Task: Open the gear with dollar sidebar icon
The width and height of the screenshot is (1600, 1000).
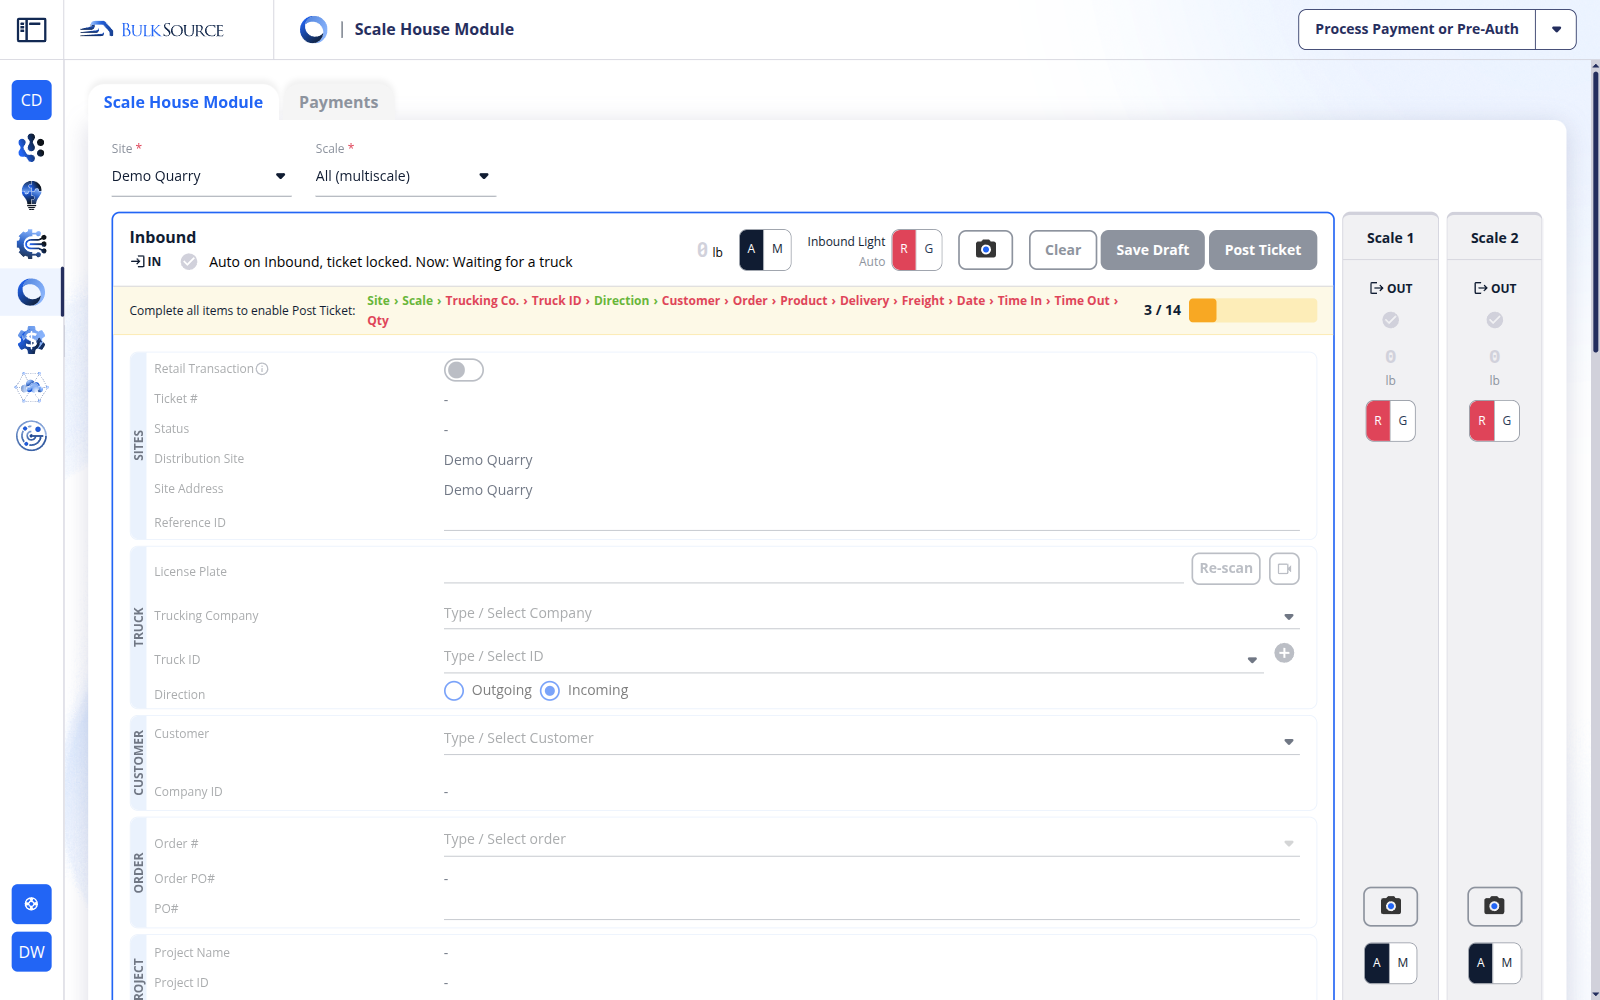Action: [32, 340]
